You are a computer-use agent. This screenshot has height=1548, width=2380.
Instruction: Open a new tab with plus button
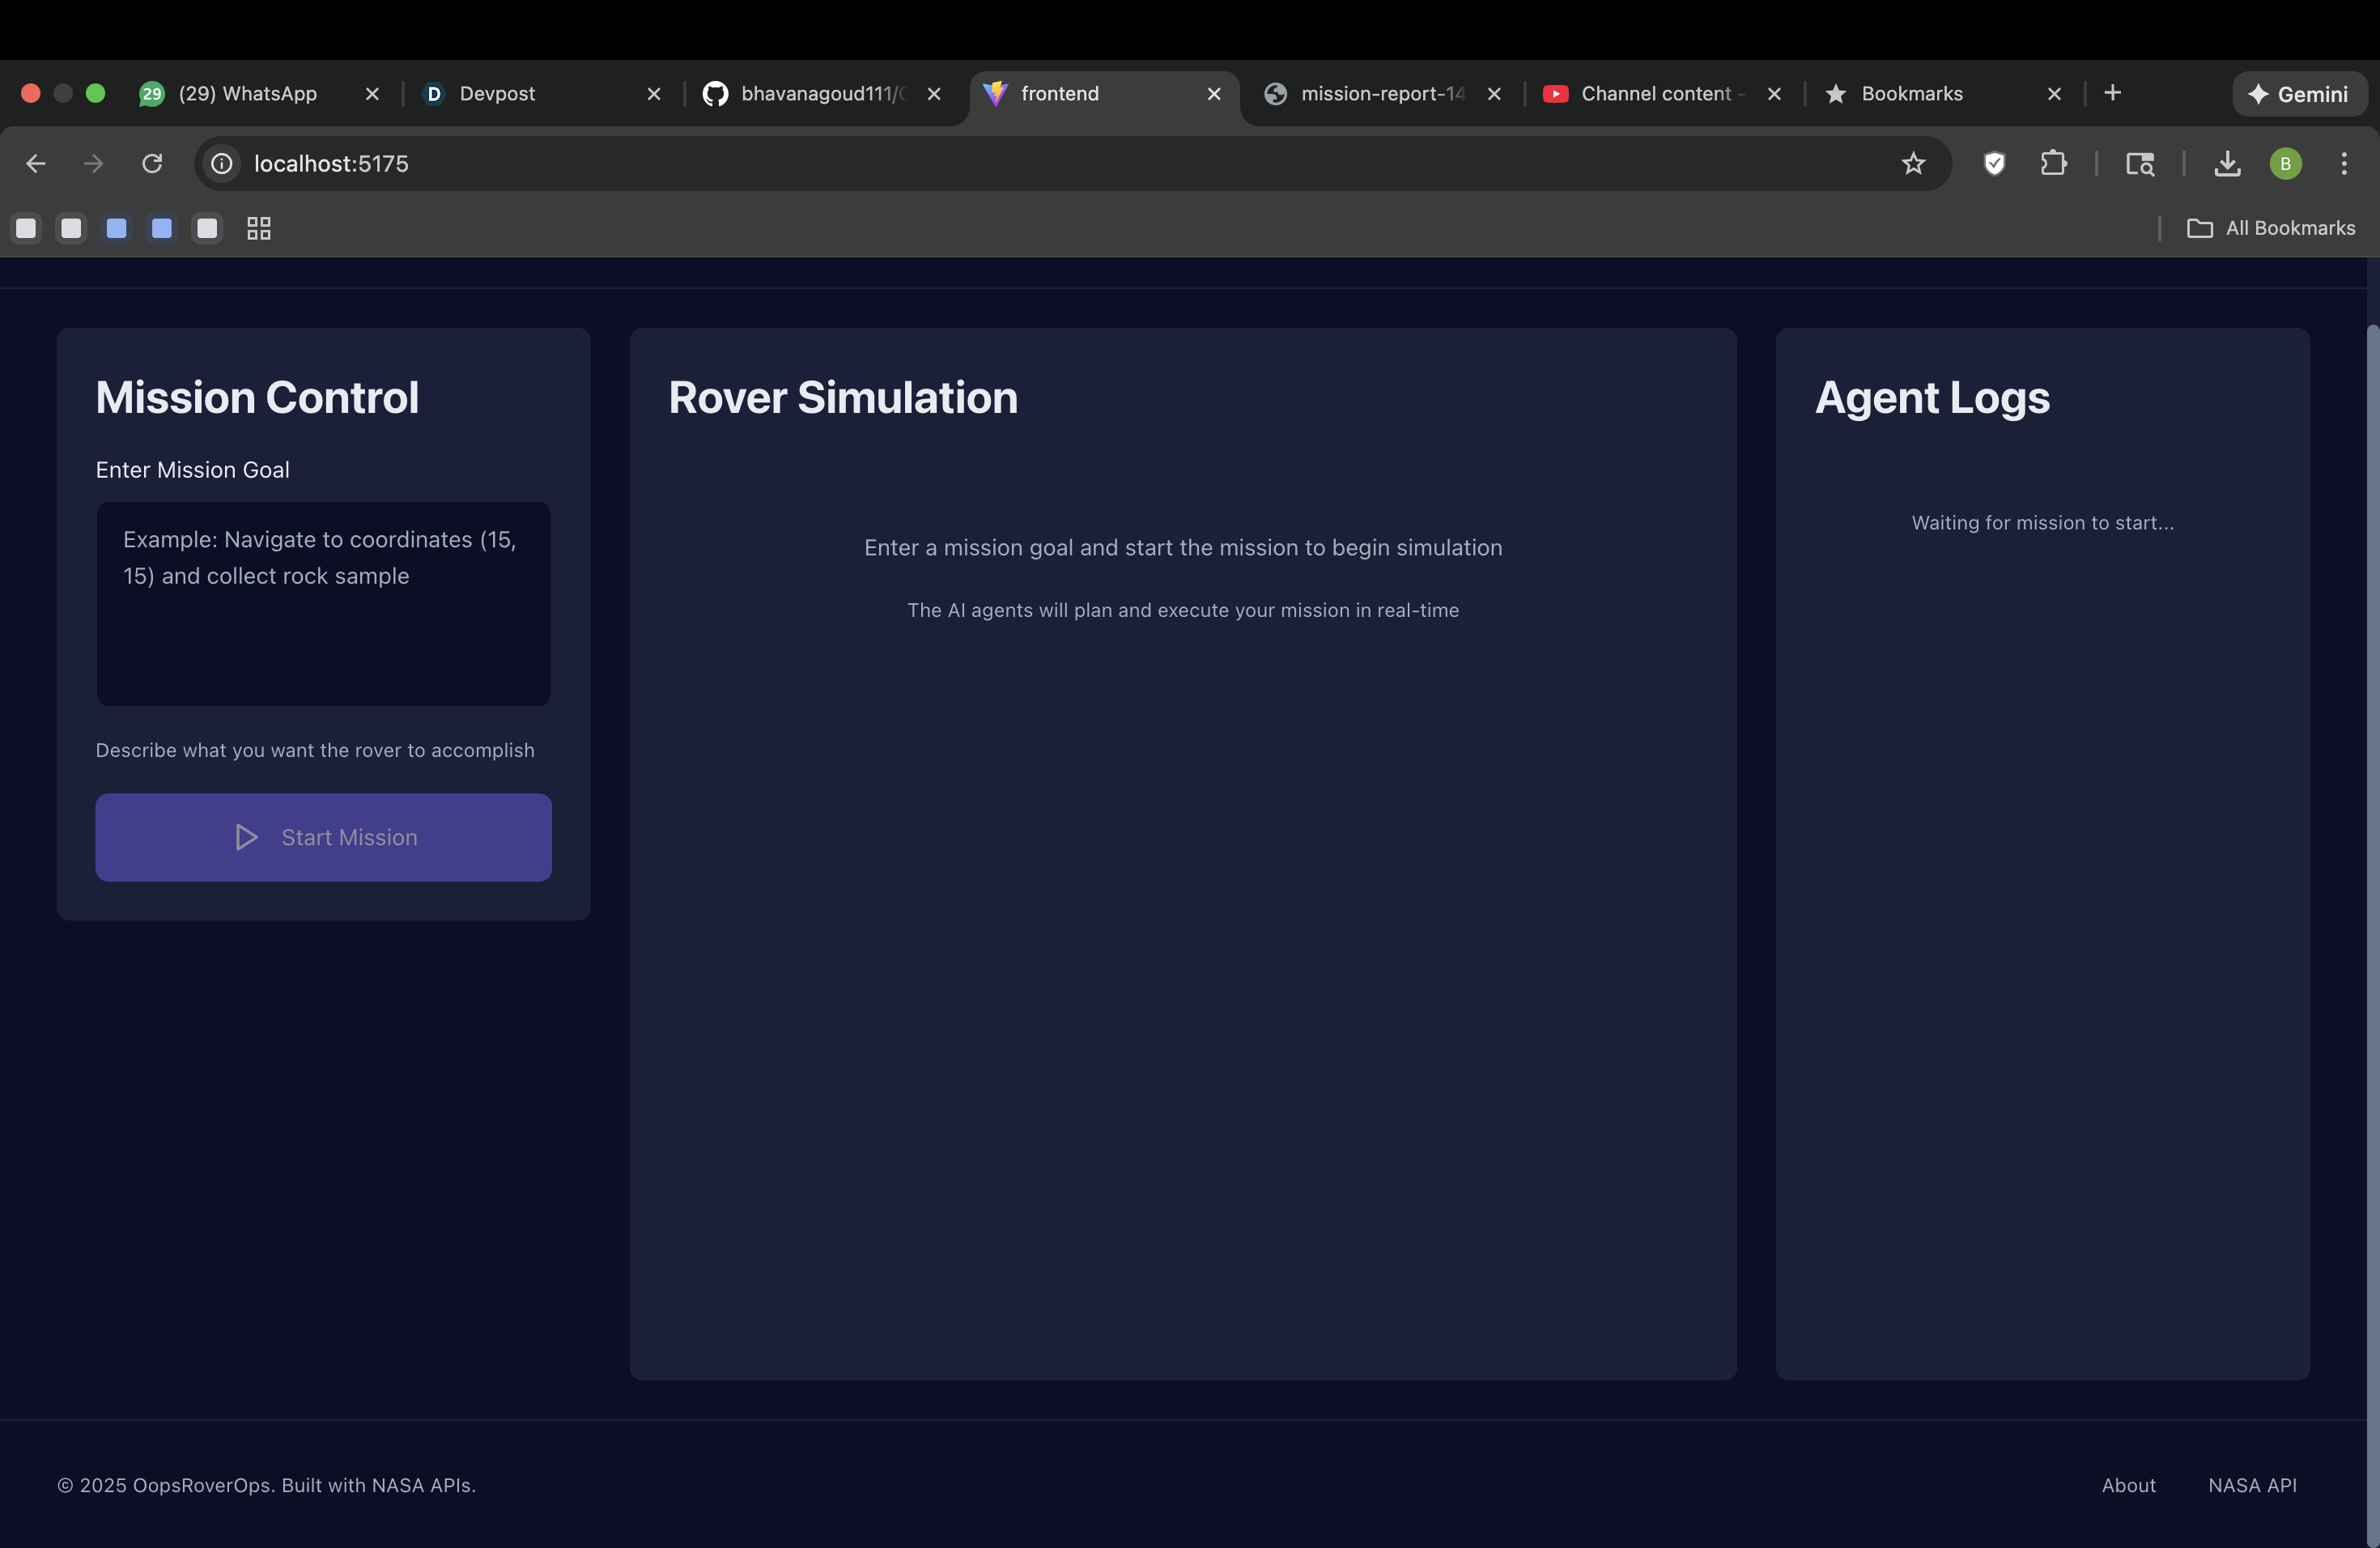(x=2112, y=93)
